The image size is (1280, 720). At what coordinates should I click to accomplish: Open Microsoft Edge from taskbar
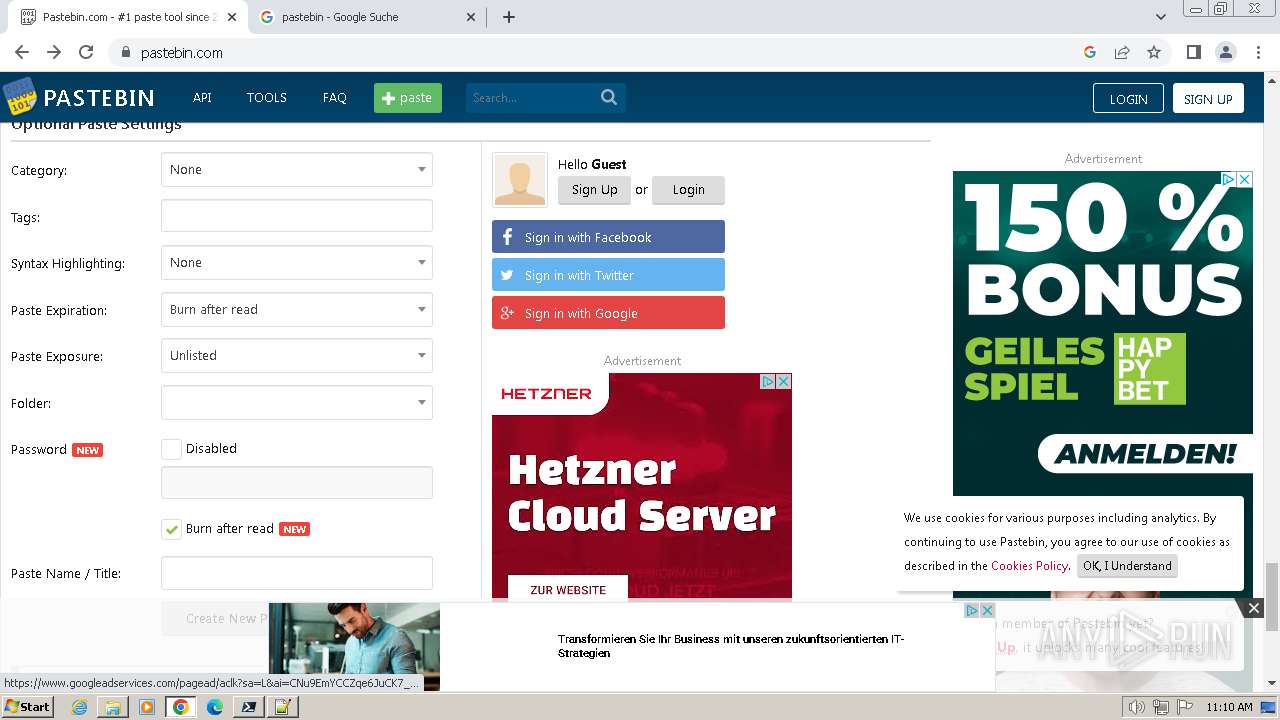pos(214,707)
